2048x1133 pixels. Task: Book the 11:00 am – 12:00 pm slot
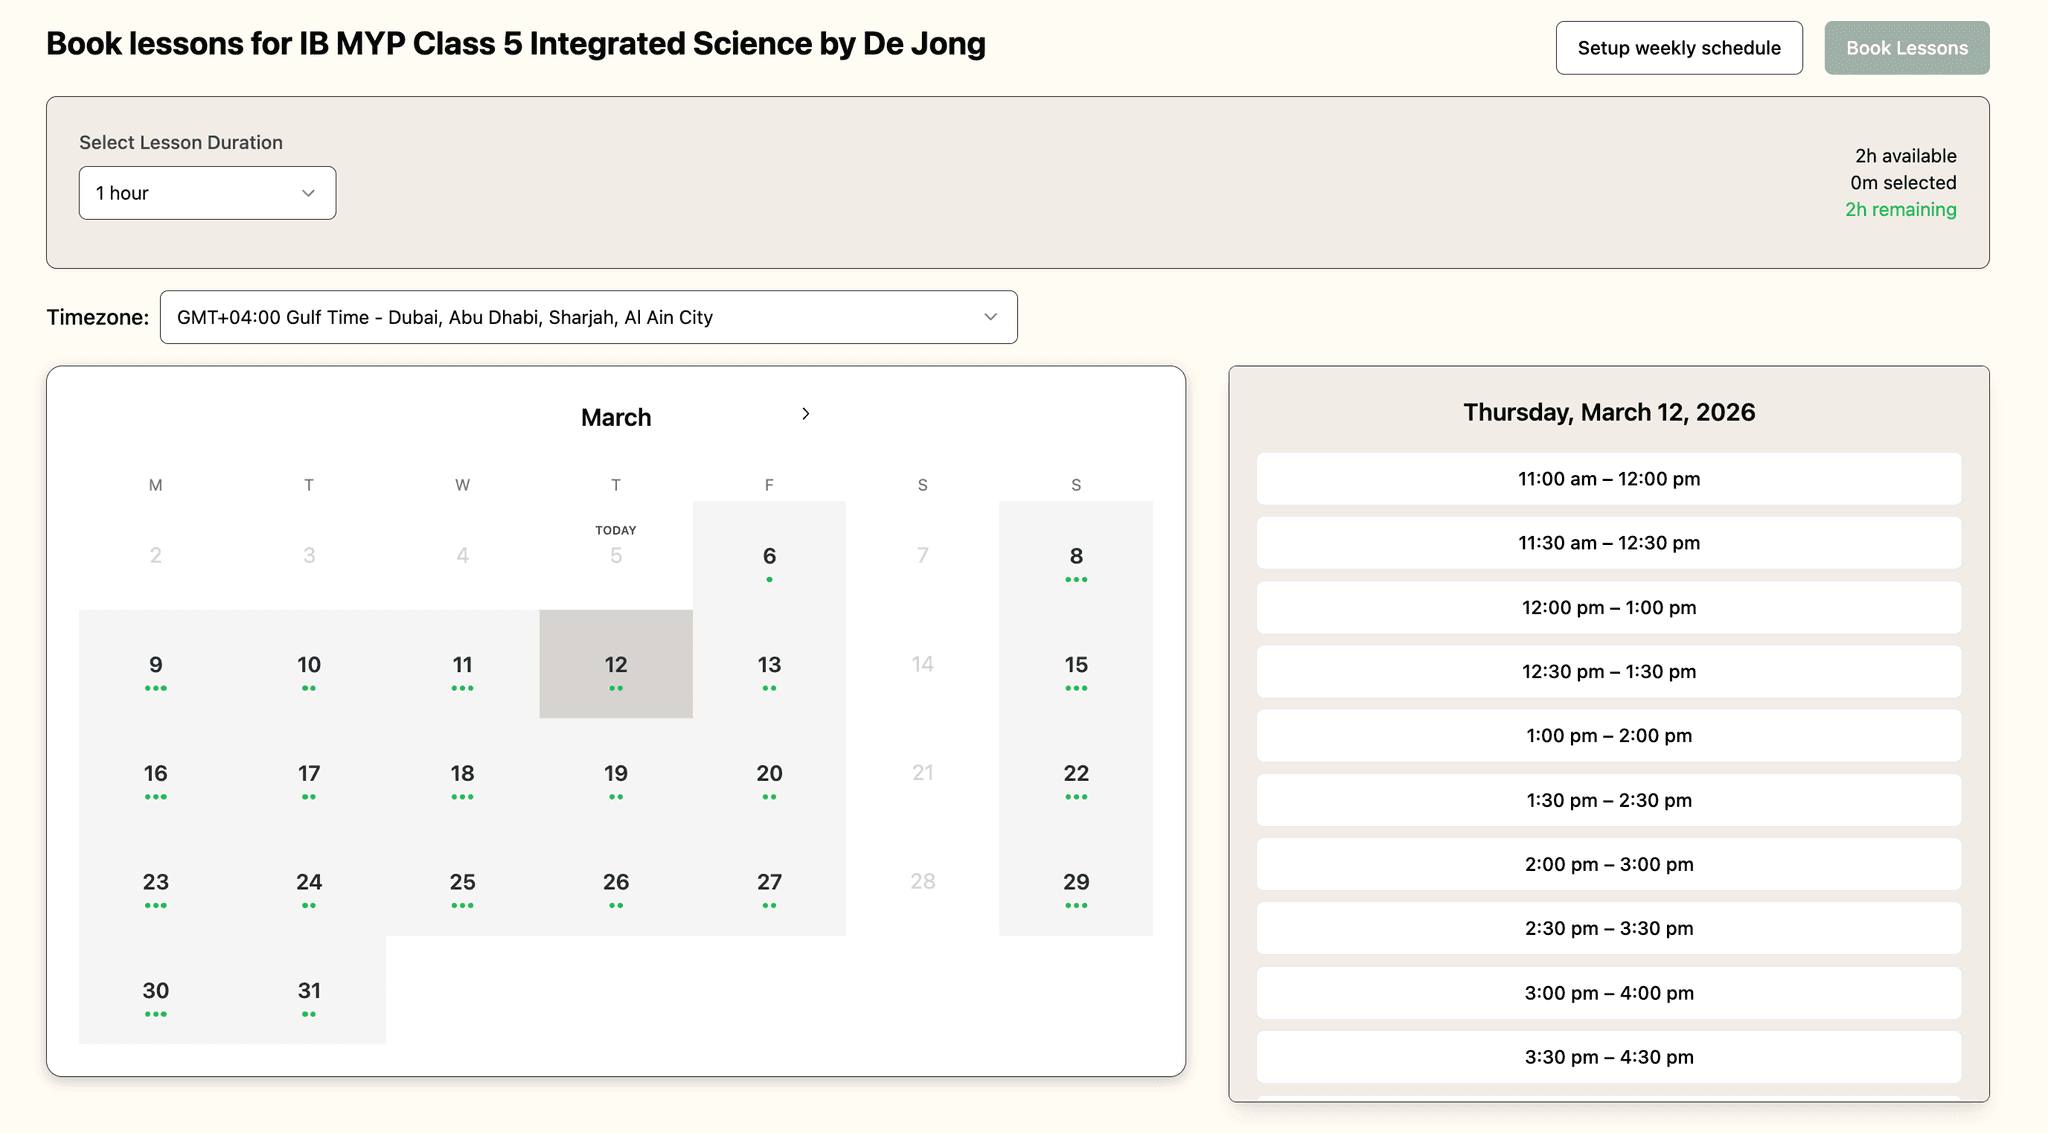tap(1608, 479)
